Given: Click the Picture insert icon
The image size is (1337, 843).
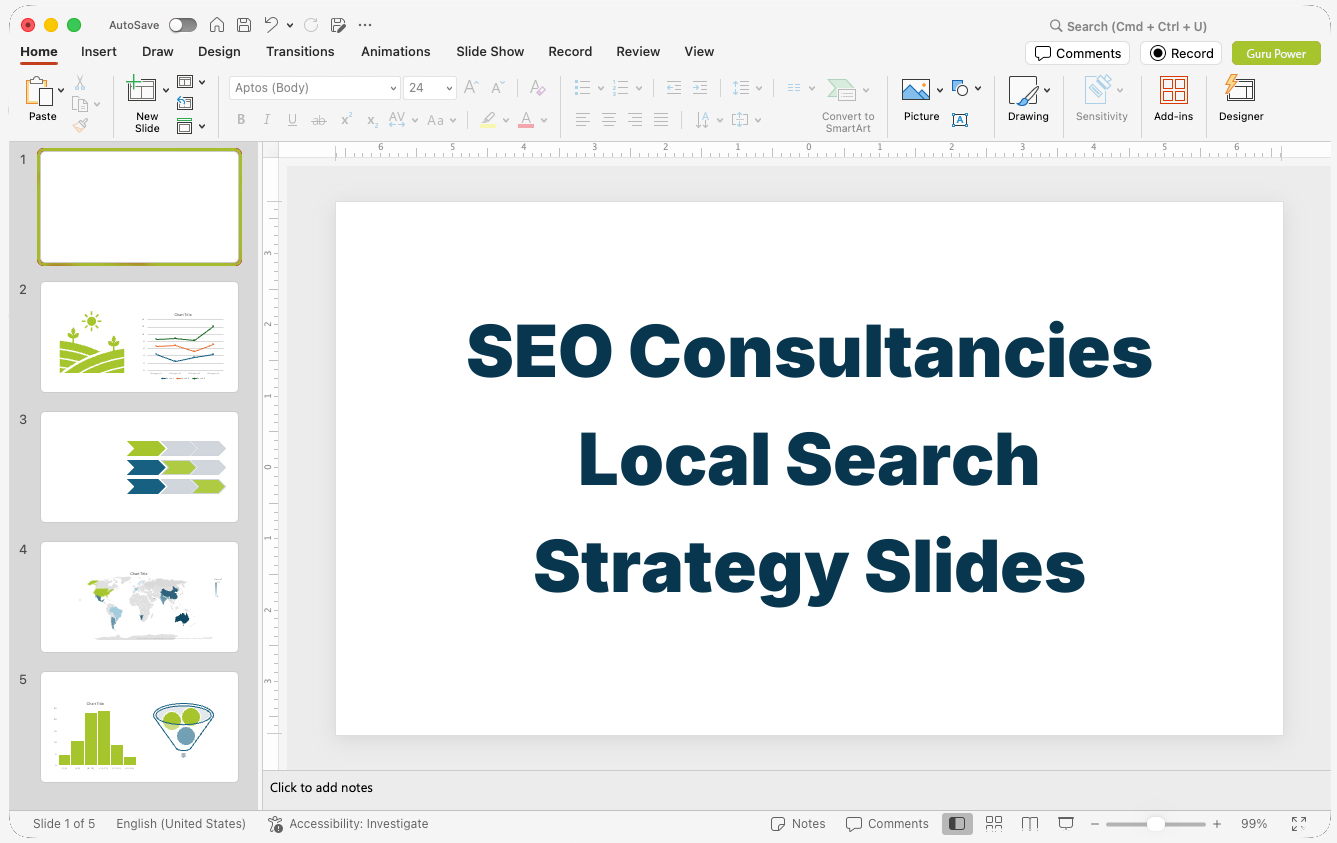Looking at the screenshot, I should pyautogui.click(x=916, y=90).
